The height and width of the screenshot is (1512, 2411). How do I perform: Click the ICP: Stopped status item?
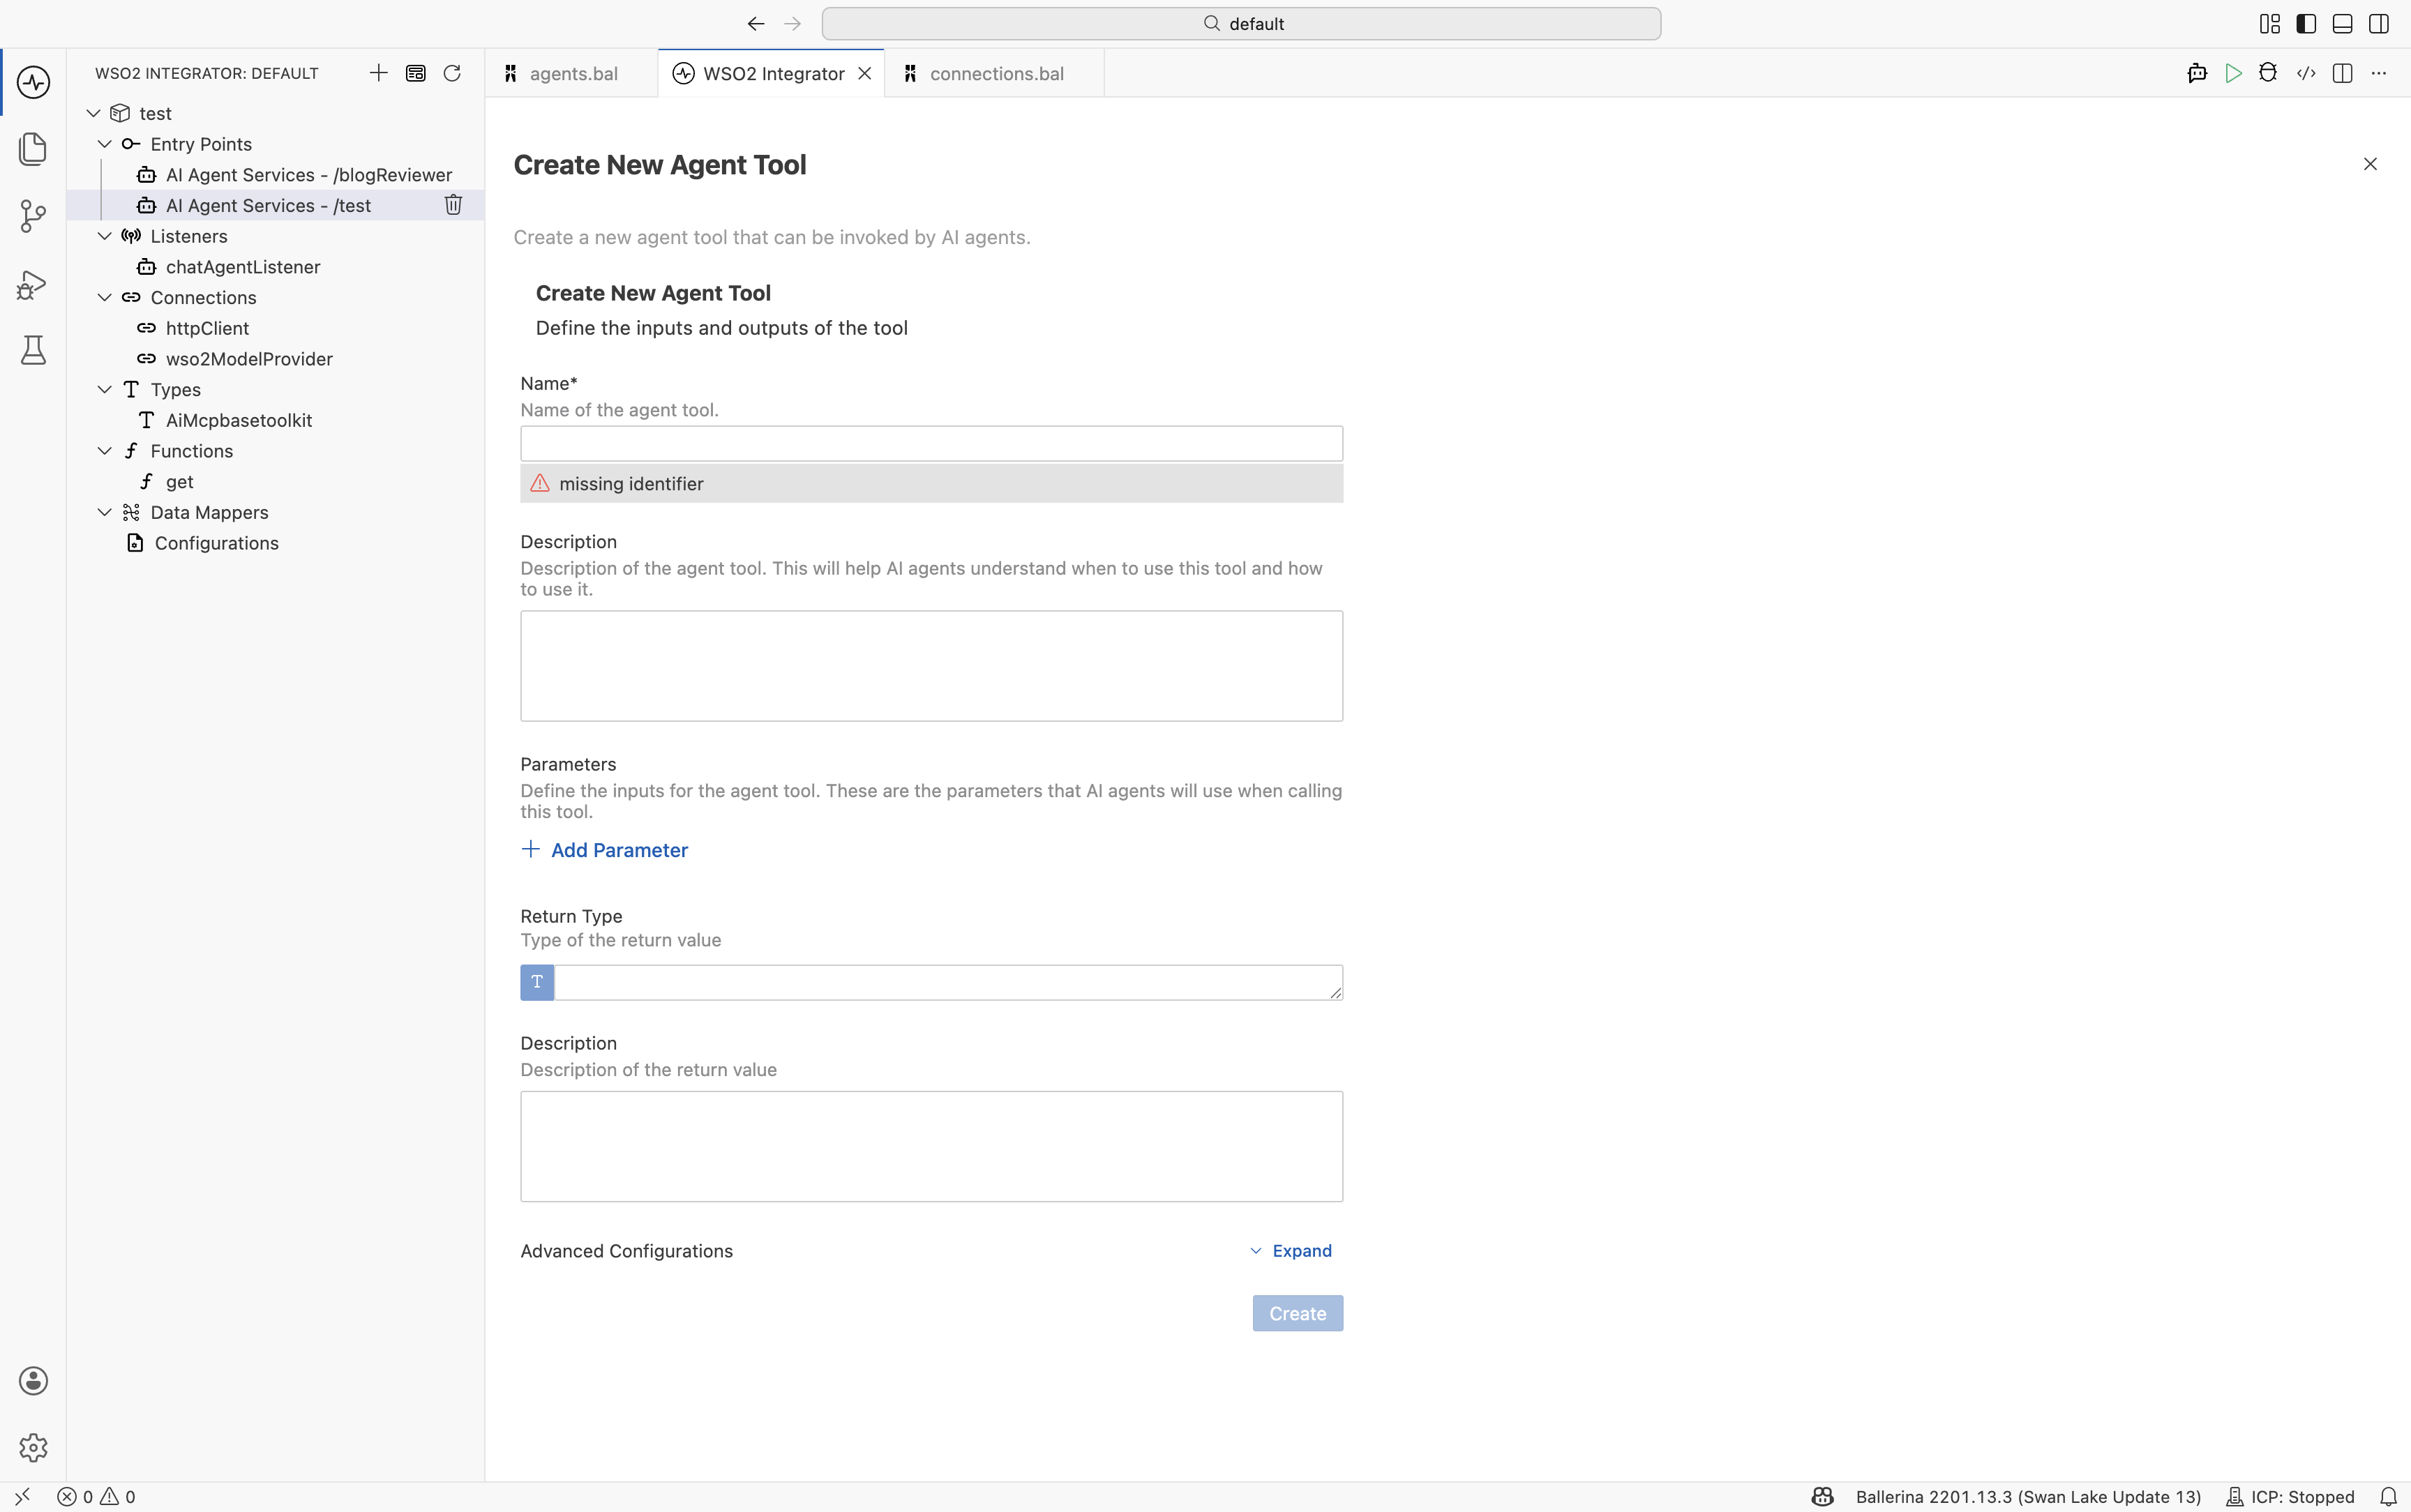[2290, 1496]
